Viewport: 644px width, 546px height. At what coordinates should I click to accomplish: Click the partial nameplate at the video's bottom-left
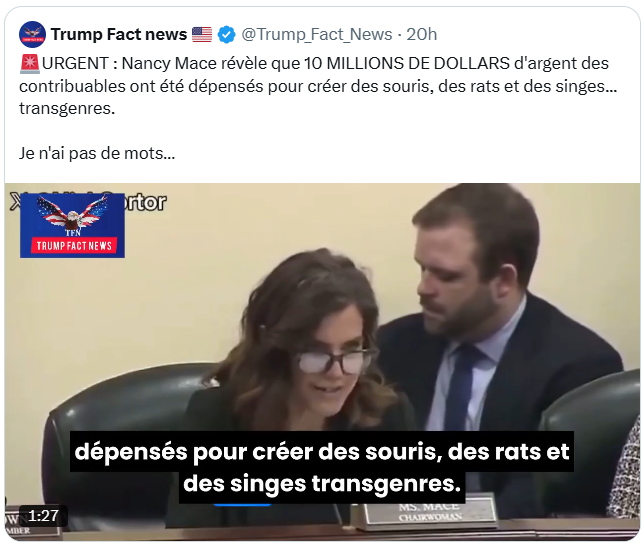click(32, 525)
